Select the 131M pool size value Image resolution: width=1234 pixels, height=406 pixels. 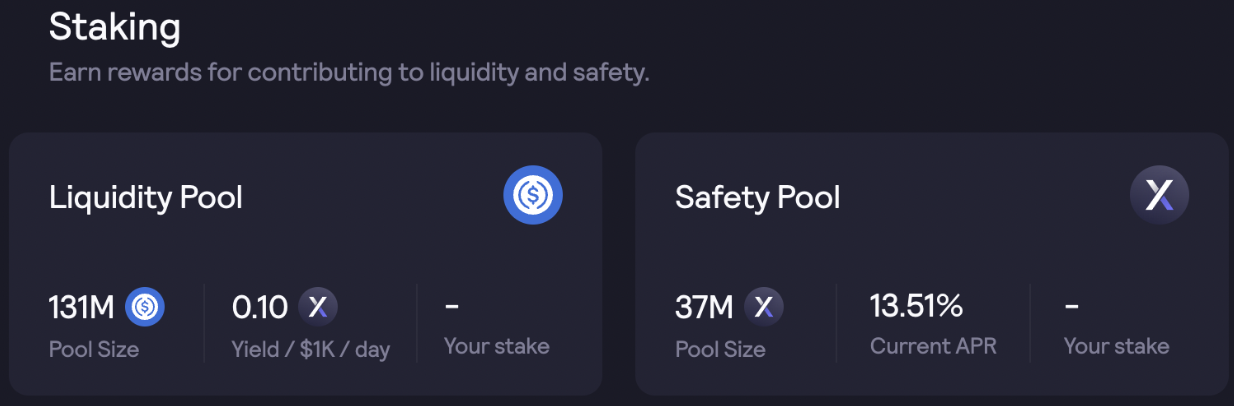click(82, 306)
